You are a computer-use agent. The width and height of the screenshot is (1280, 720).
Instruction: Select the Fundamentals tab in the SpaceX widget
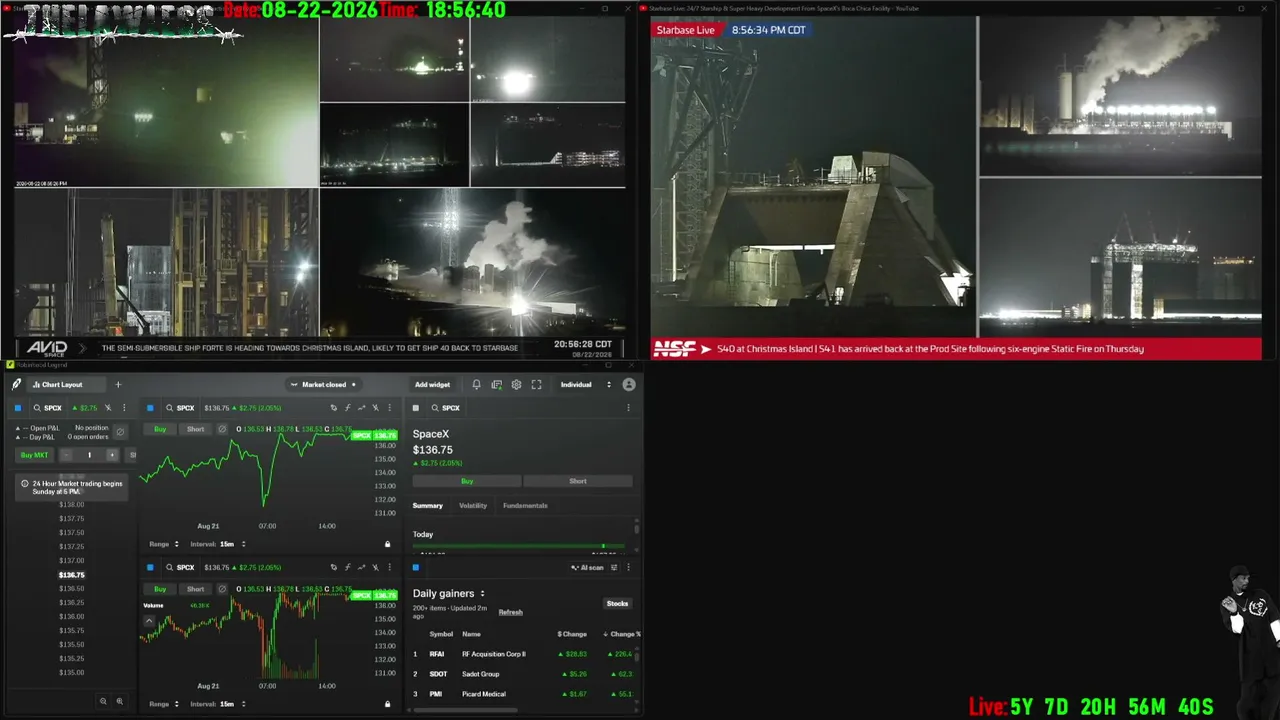[525, 506]
